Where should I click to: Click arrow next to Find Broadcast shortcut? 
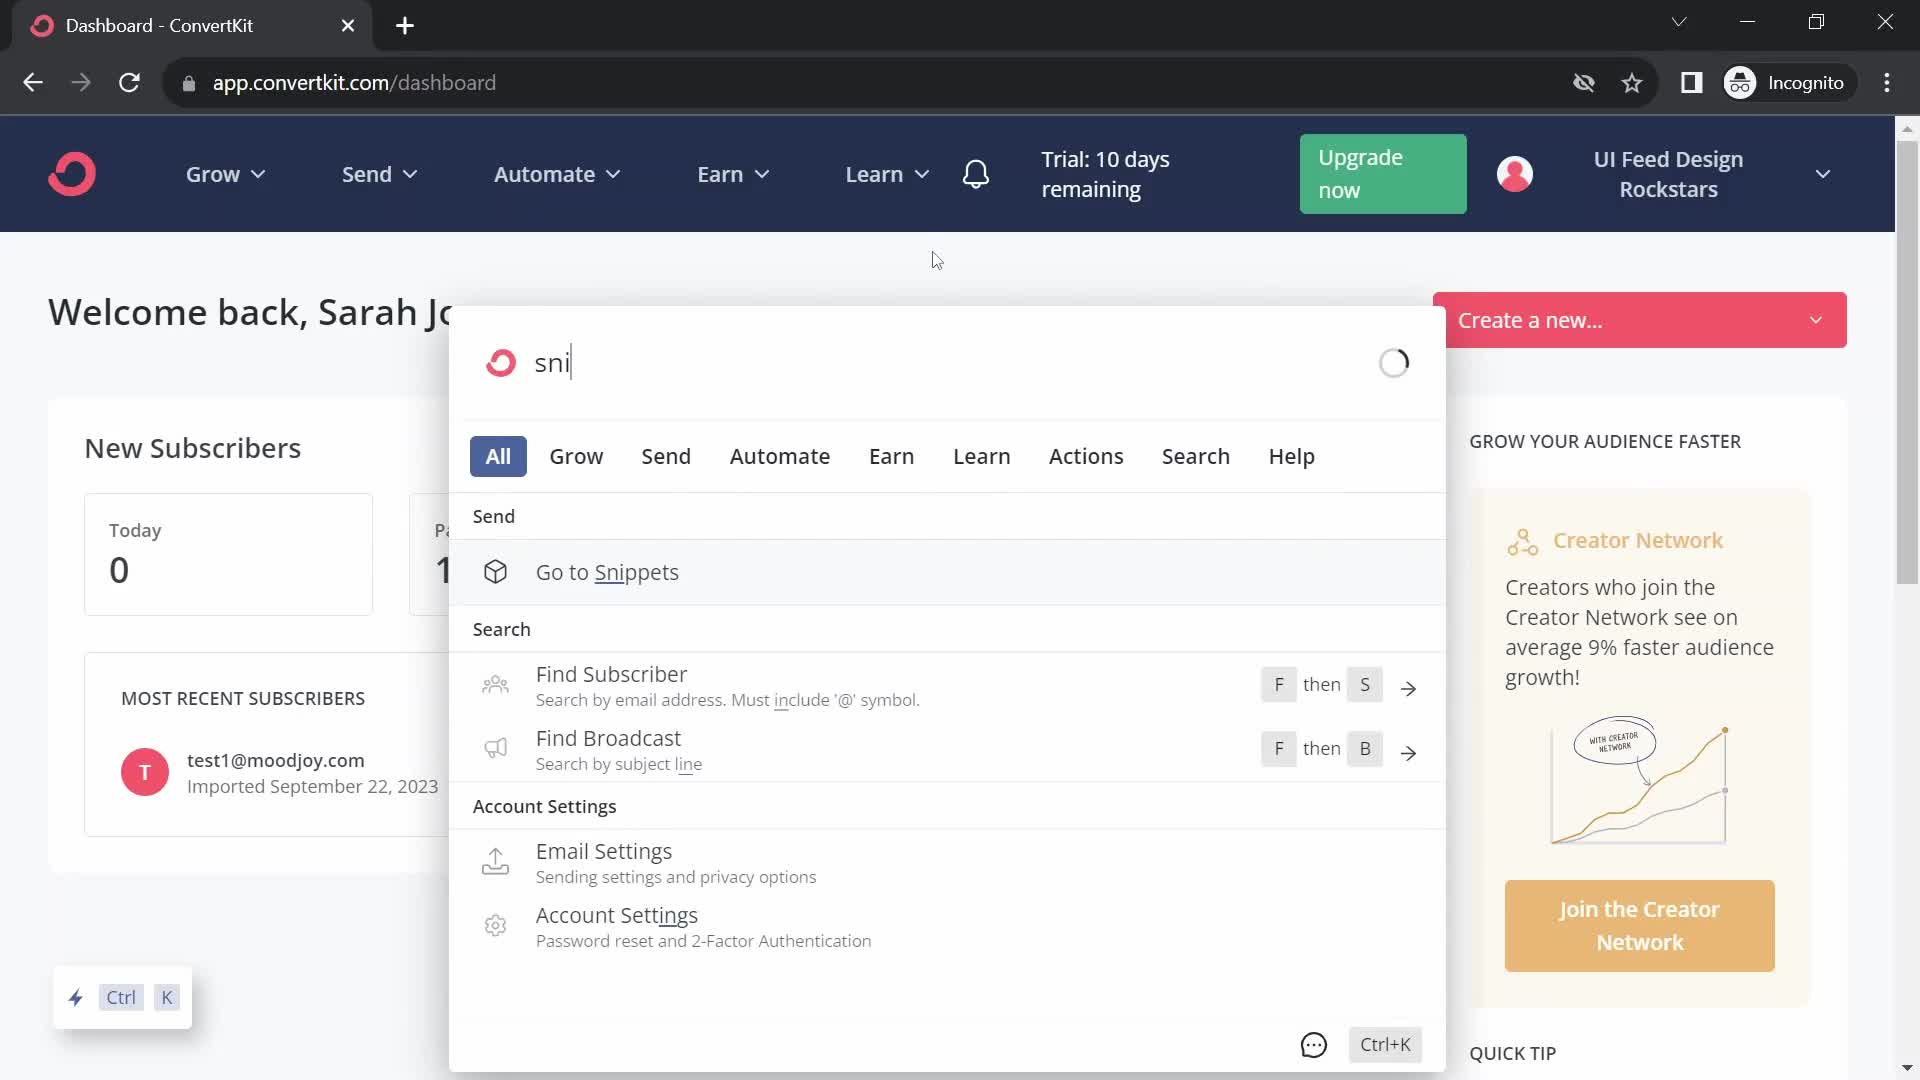point(1408,752)
